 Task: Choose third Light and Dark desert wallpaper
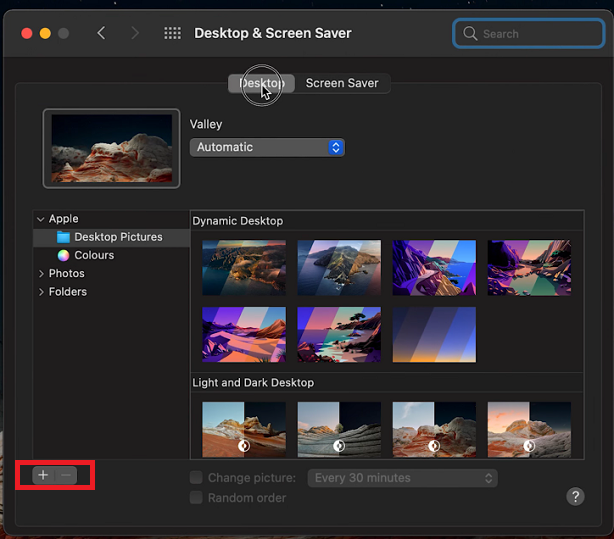(434, 429)
